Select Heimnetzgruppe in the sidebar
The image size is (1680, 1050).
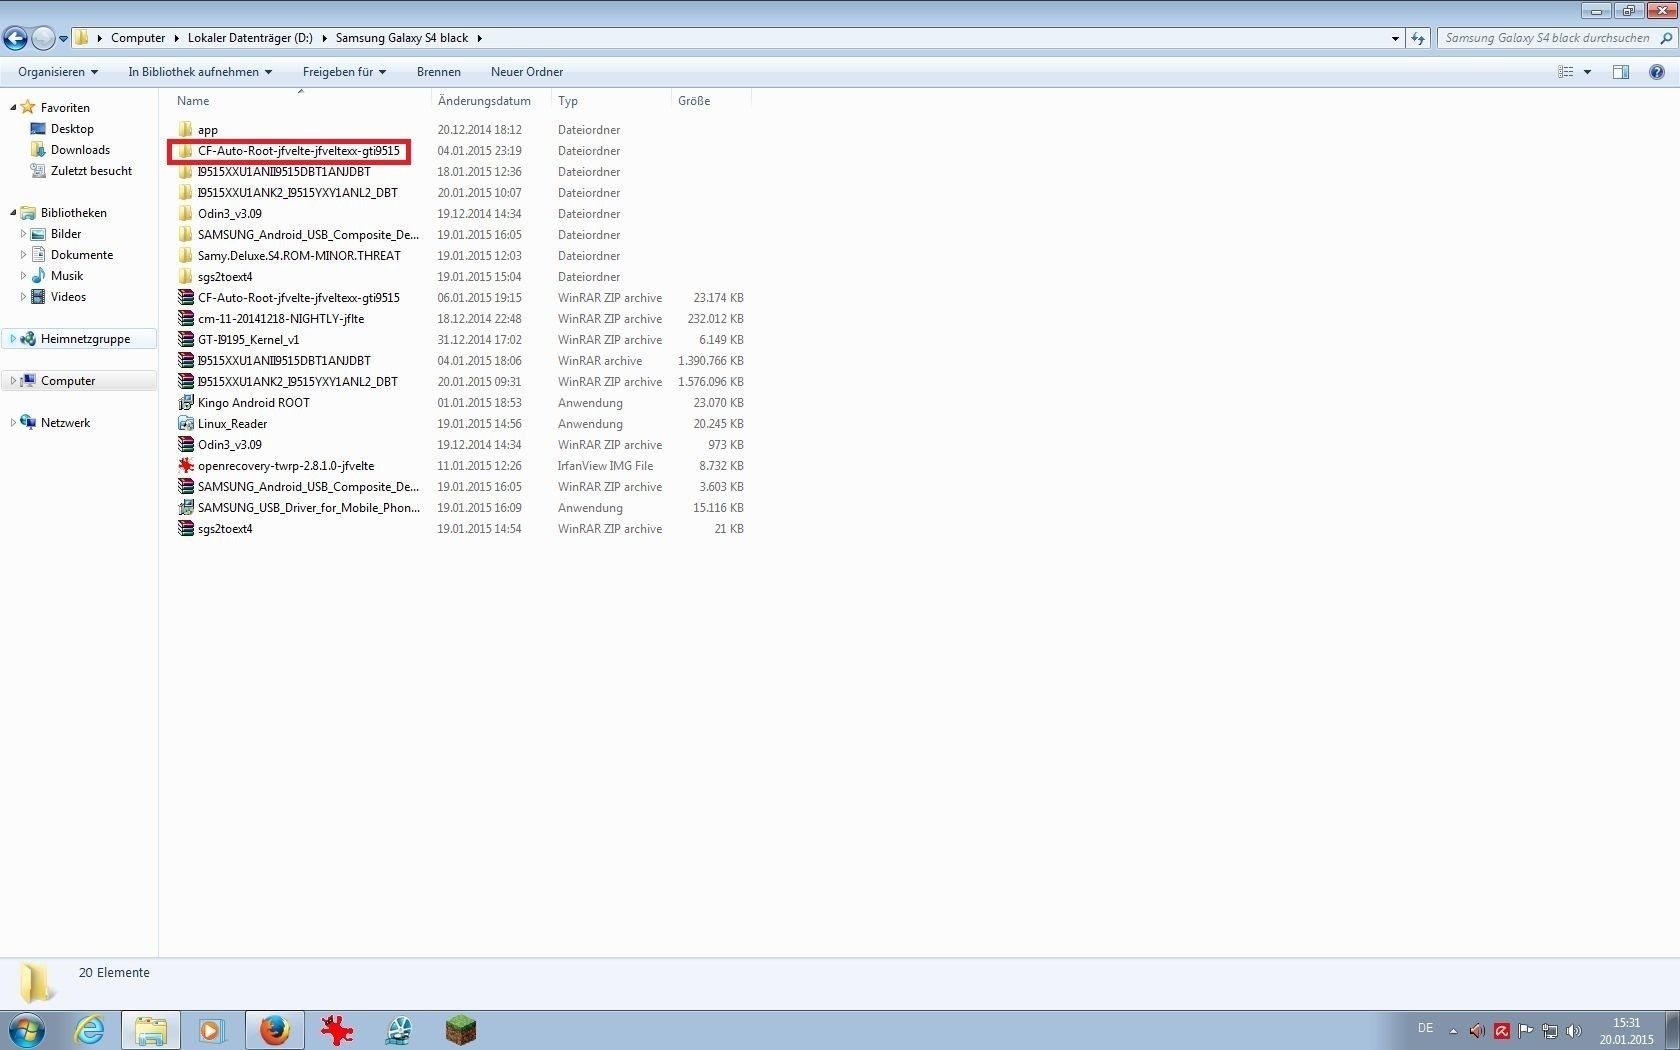coord(79,339)
